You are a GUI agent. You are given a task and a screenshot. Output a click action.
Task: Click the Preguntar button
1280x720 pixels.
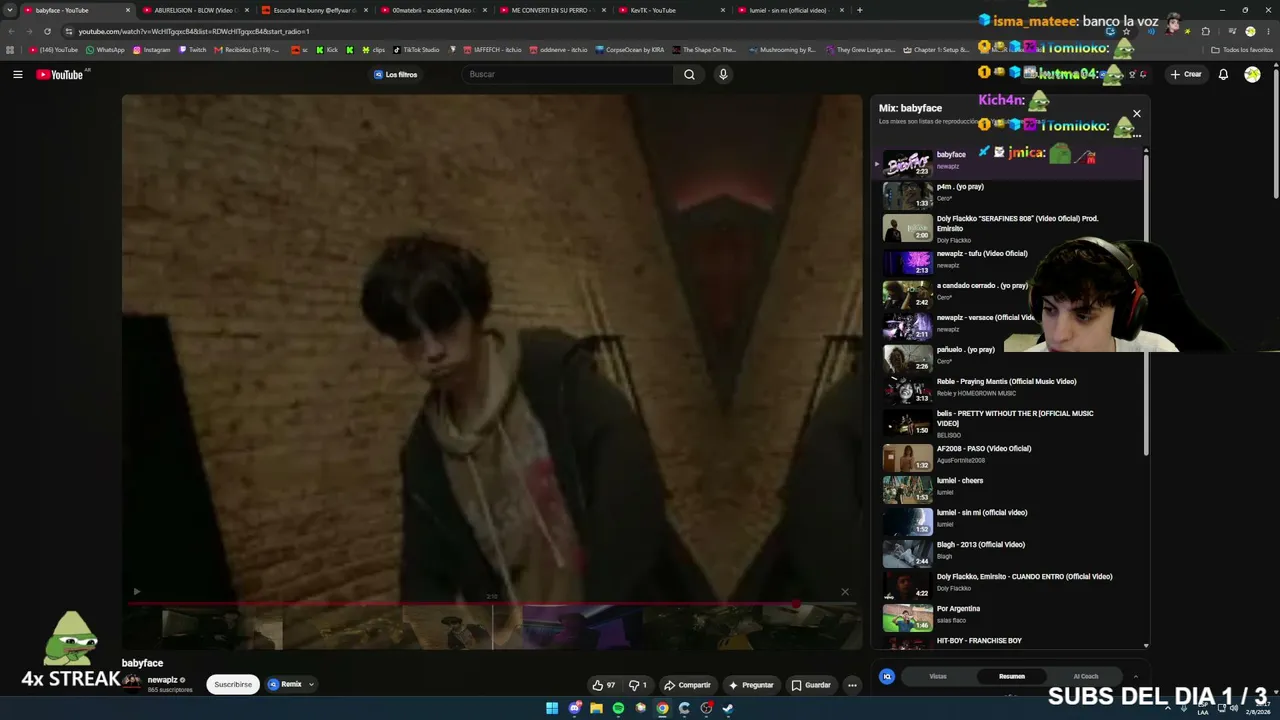click(x=751, y=685)
